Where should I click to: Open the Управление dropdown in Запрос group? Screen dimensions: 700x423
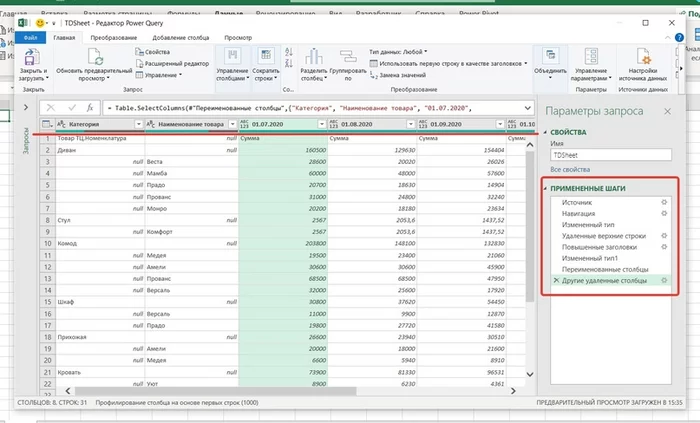click(x=158, y=75)
